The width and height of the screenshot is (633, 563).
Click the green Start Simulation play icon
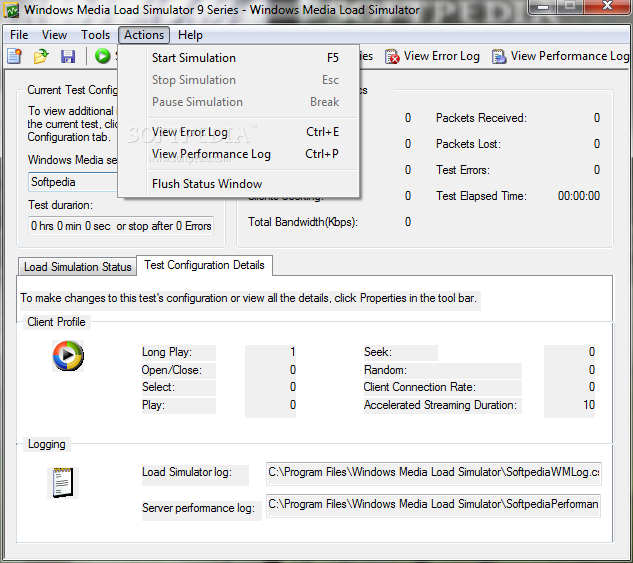pyautogui.click(x=103, y=56)
